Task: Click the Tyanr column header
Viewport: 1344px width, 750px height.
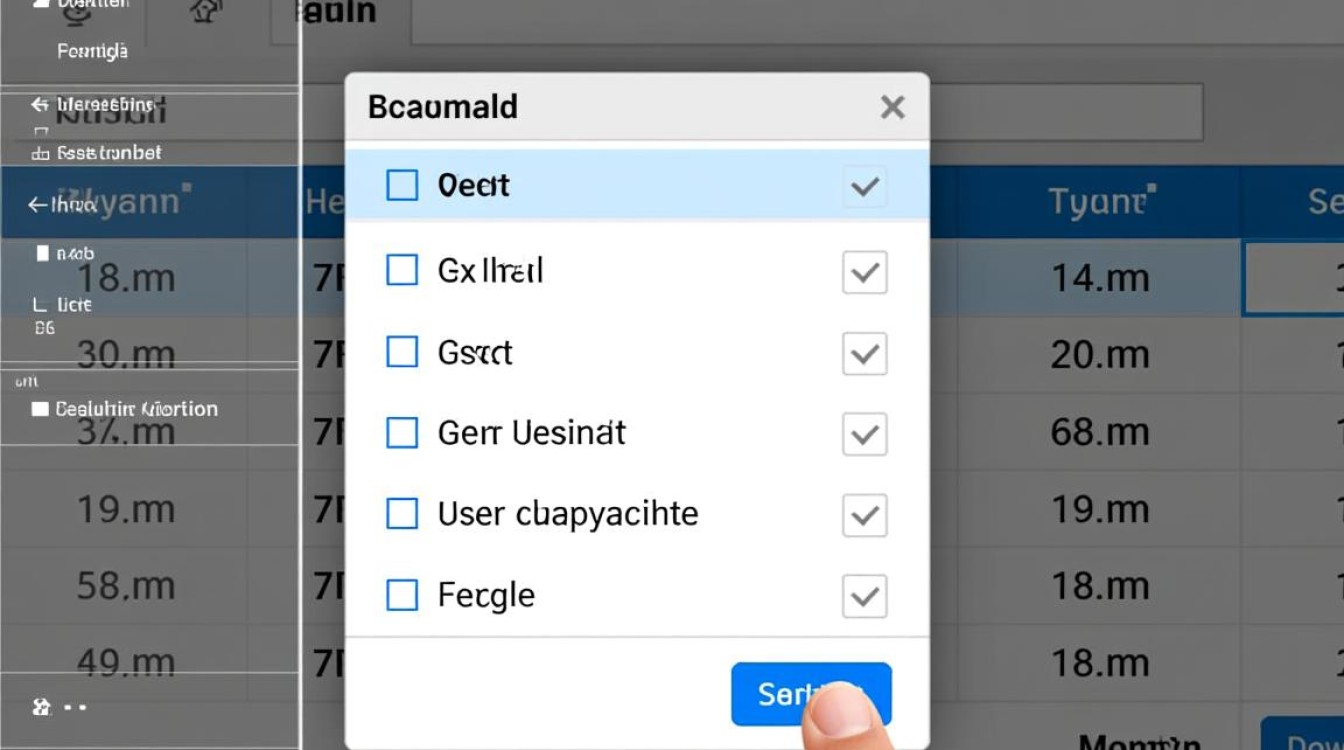Action: (x=1097, y=203)
